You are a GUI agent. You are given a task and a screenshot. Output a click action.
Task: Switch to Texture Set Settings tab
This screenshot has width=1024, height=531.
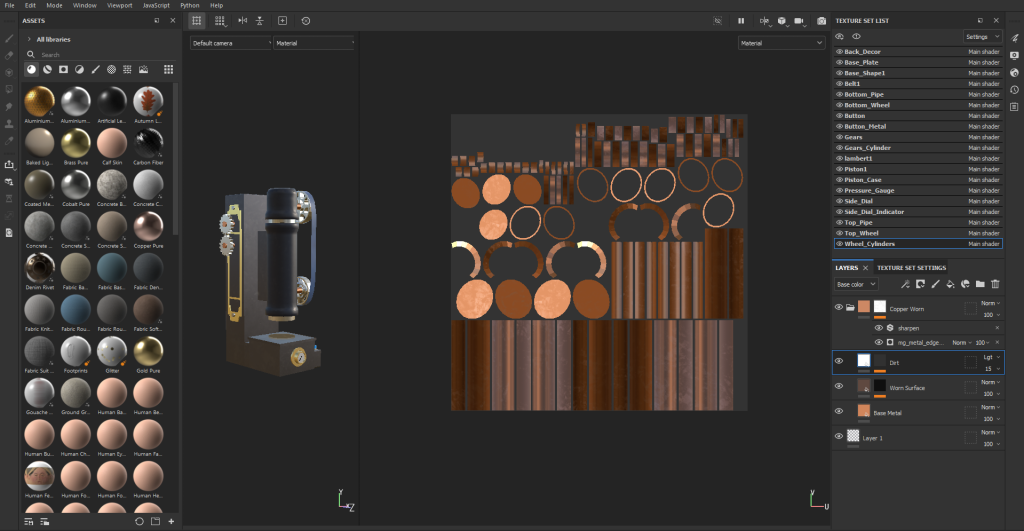(x=912, y=268)
